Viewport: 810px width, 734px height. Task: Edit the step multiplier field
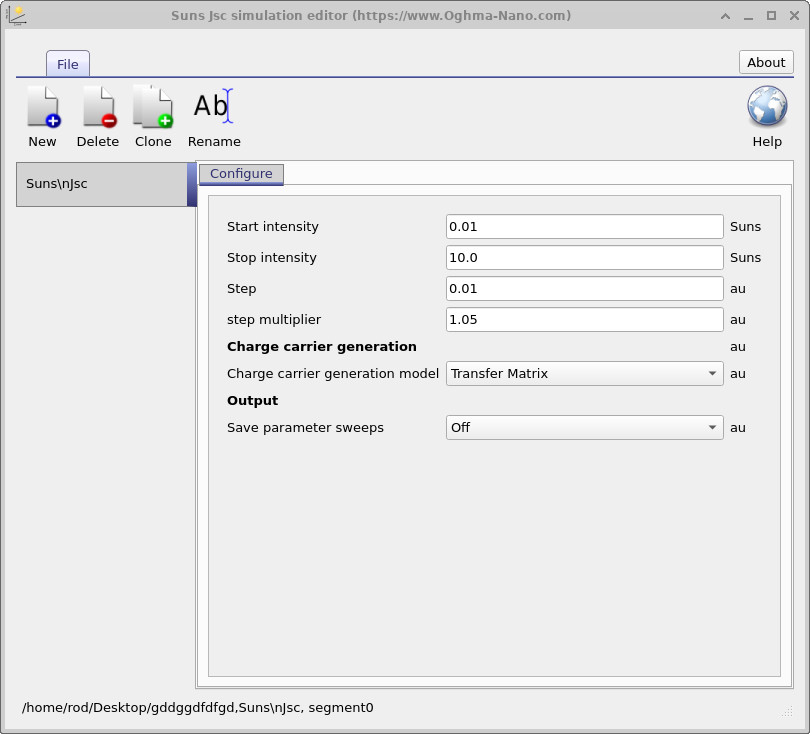tap(584, 320)
